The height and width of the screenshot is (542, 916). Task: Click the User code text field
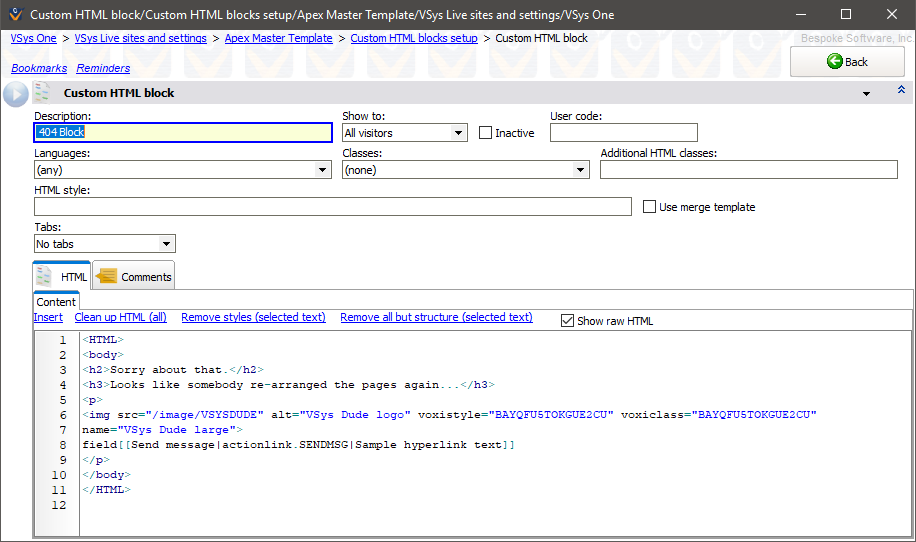623,133
